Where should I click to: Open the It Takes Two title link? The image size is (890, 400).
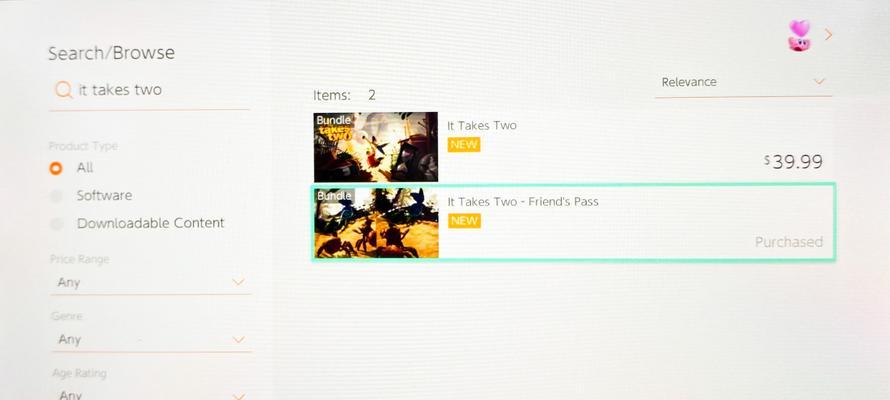click(x=482, y=125)
